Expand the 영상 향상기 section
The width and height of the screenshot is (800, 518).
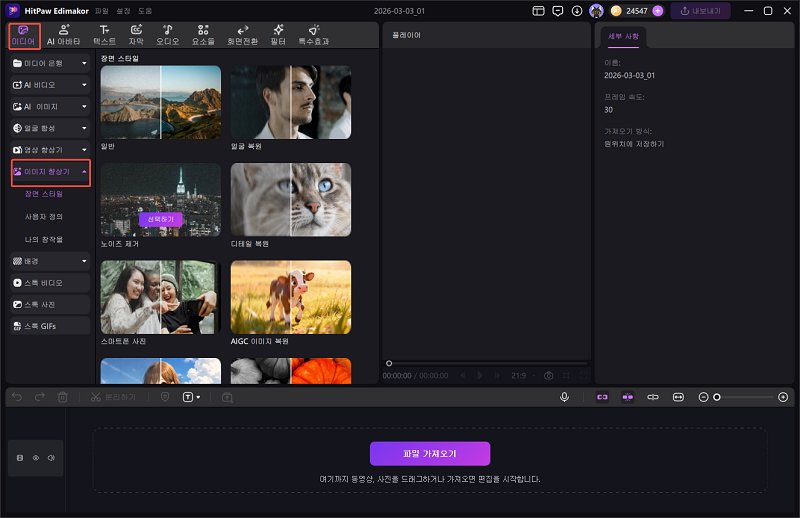click(50, 150)
